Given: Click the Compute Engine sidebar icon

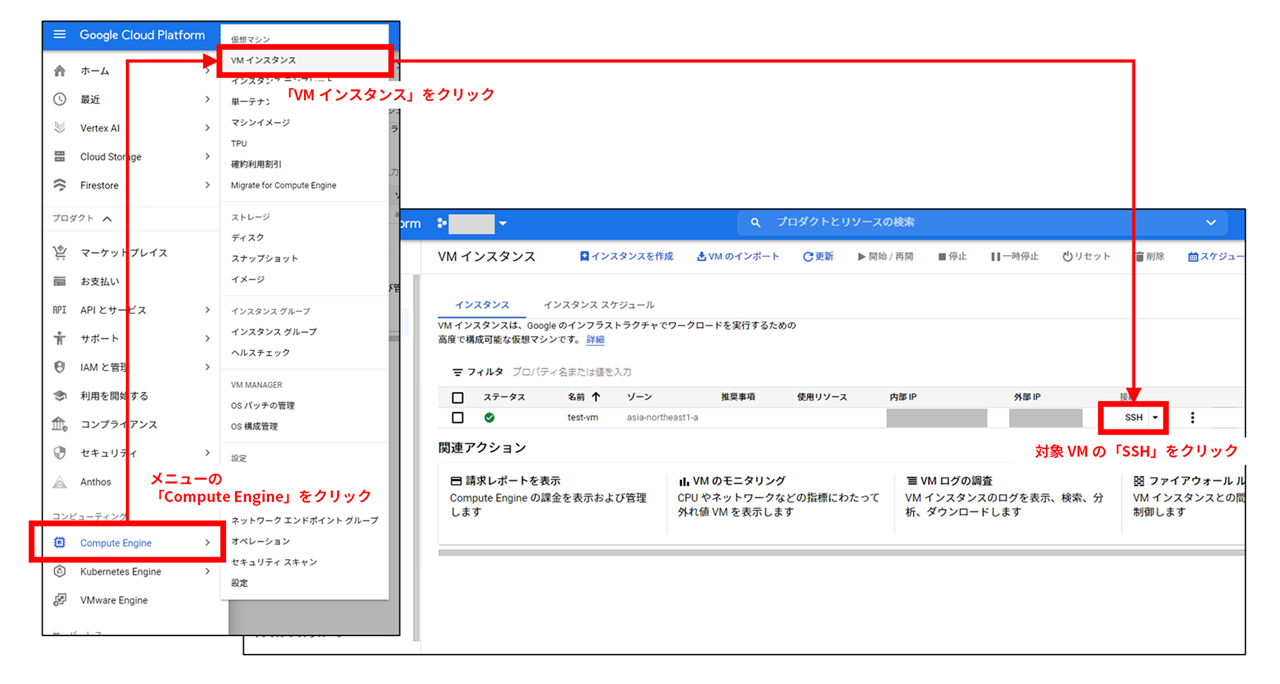Looking at the screenshot, I should point(61,543).
